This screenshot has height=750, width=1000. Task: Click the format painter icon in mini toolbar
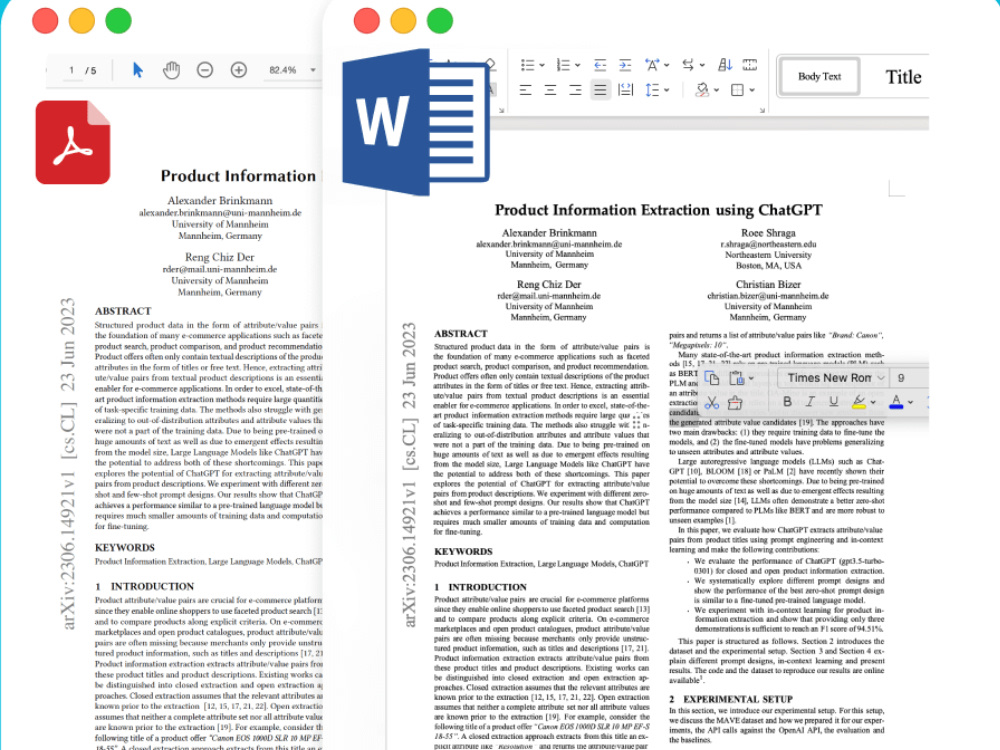tap(735, 402)
